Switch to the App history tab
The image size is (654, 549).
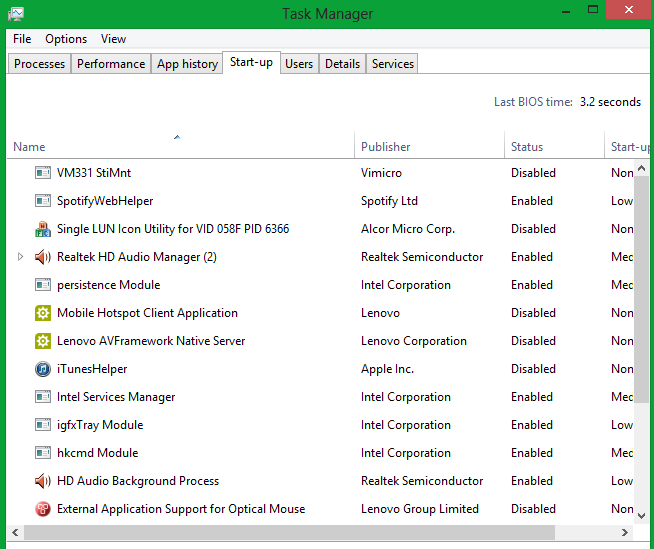(187, 64)
